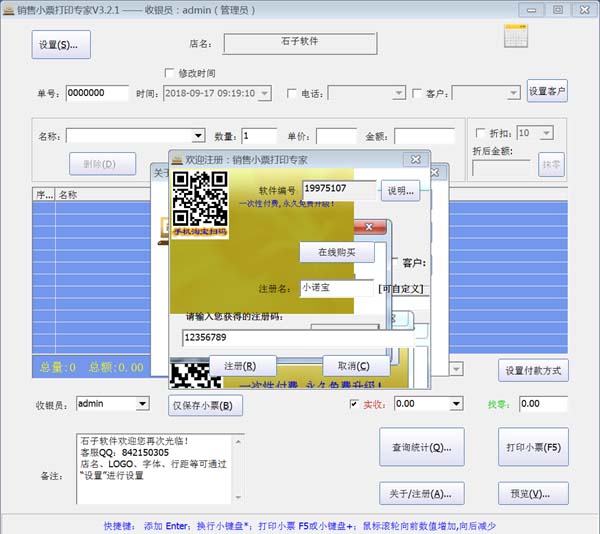Click 取消(C) to cancel registration
Image resolution: width=600 pixels, height=534 pixels.
(356, 366)
